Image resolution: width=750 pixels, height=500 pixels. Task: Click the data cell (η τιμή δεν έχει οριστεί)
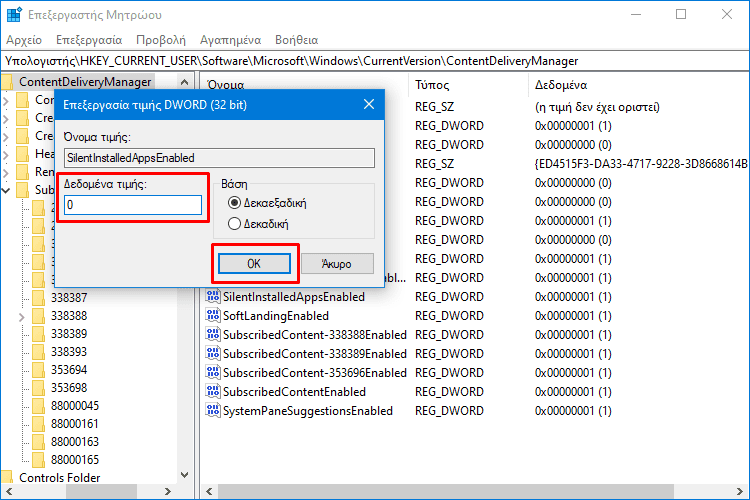point(597,107)
